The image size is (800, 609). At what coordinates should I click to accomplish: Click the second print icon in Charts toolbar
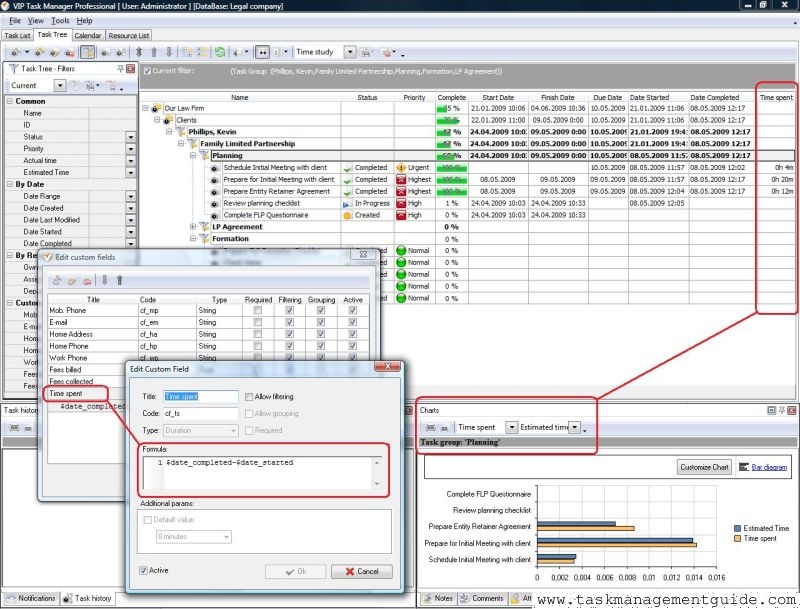tap(444, 427)
